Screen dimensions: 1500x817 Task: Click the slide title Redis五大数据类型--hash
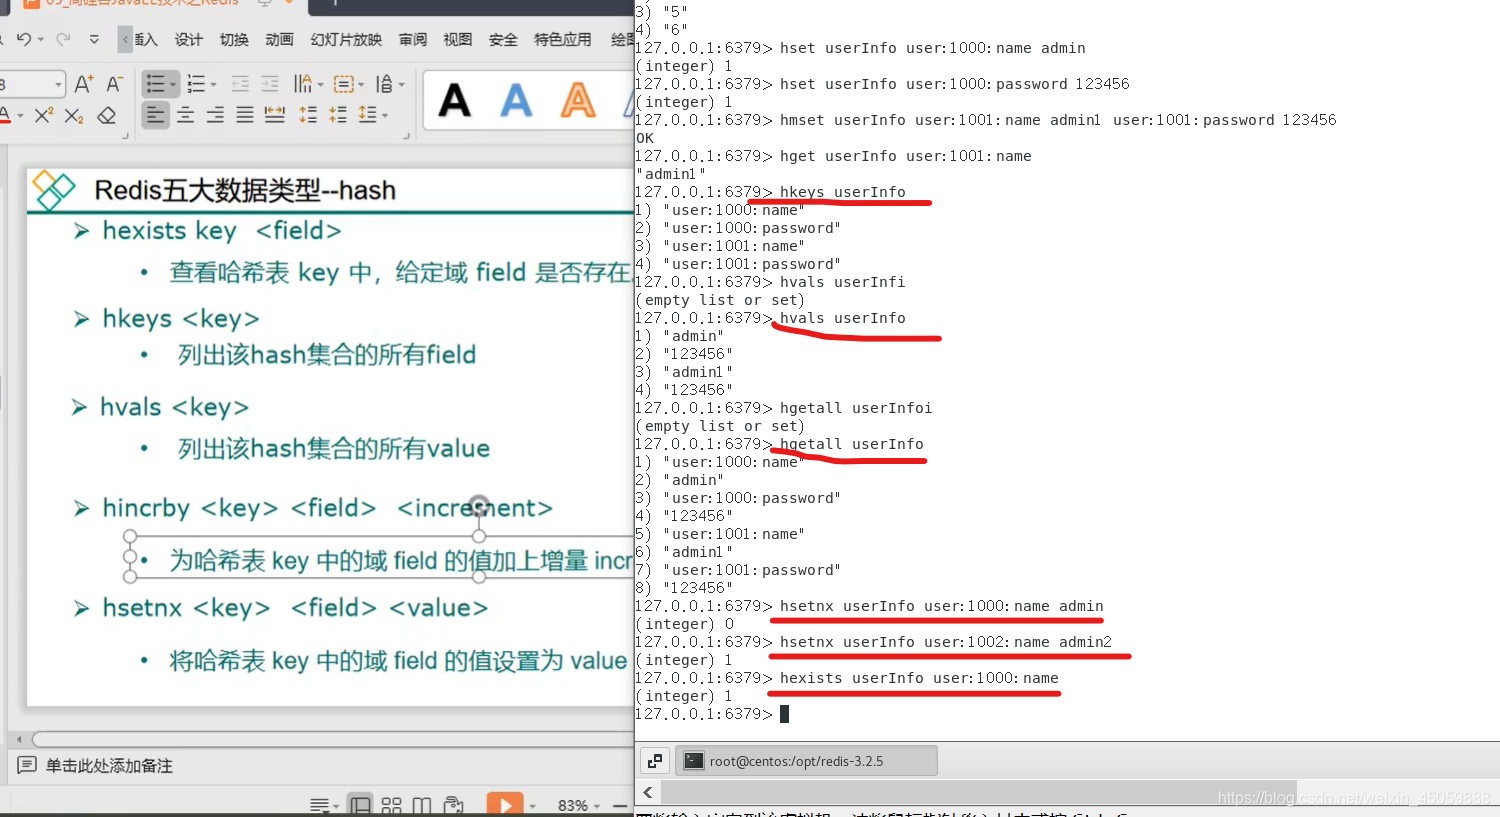pos(245,190)
